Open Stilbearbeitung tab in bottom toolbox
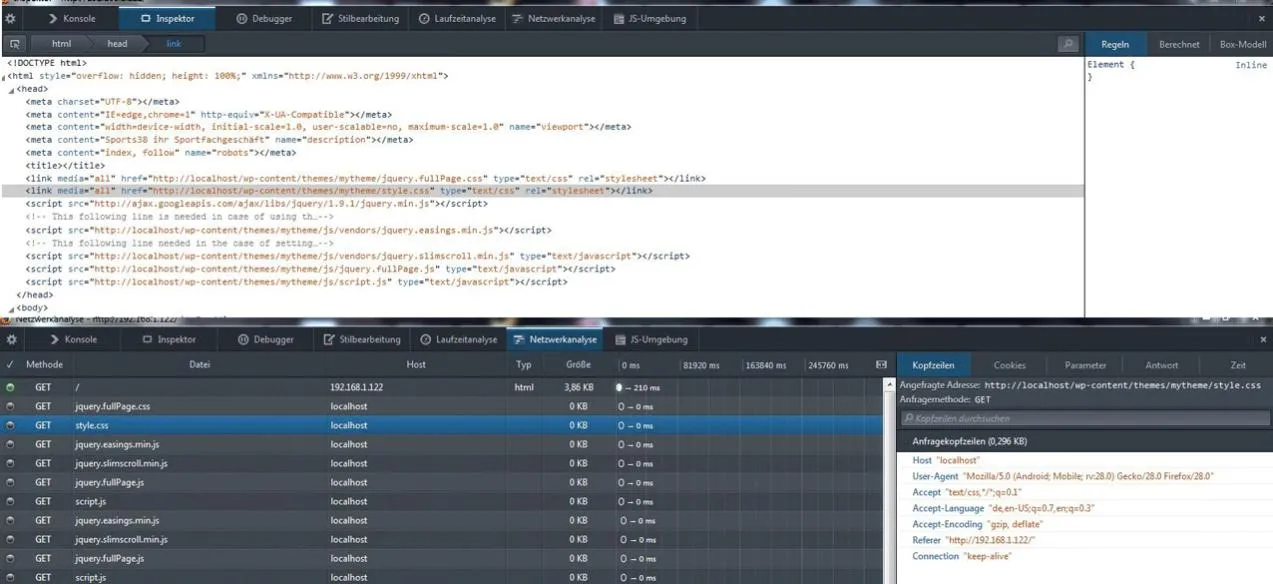The height and width of the screenshot is (584, 1273). tap(362, 340)
